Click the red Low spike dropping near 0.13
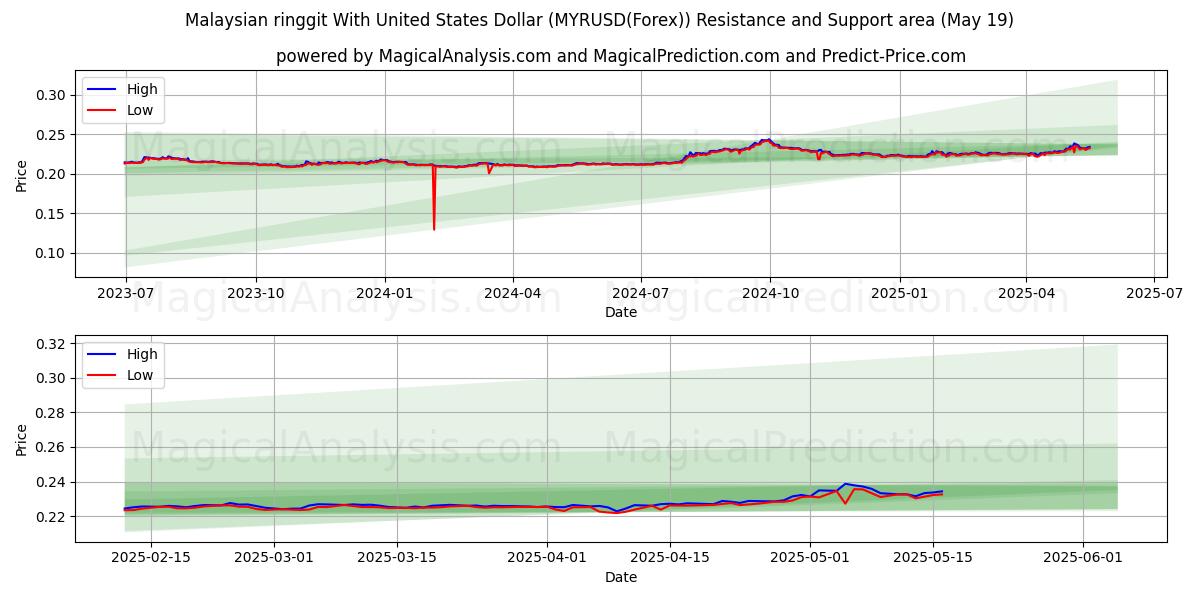 point(434,198)
